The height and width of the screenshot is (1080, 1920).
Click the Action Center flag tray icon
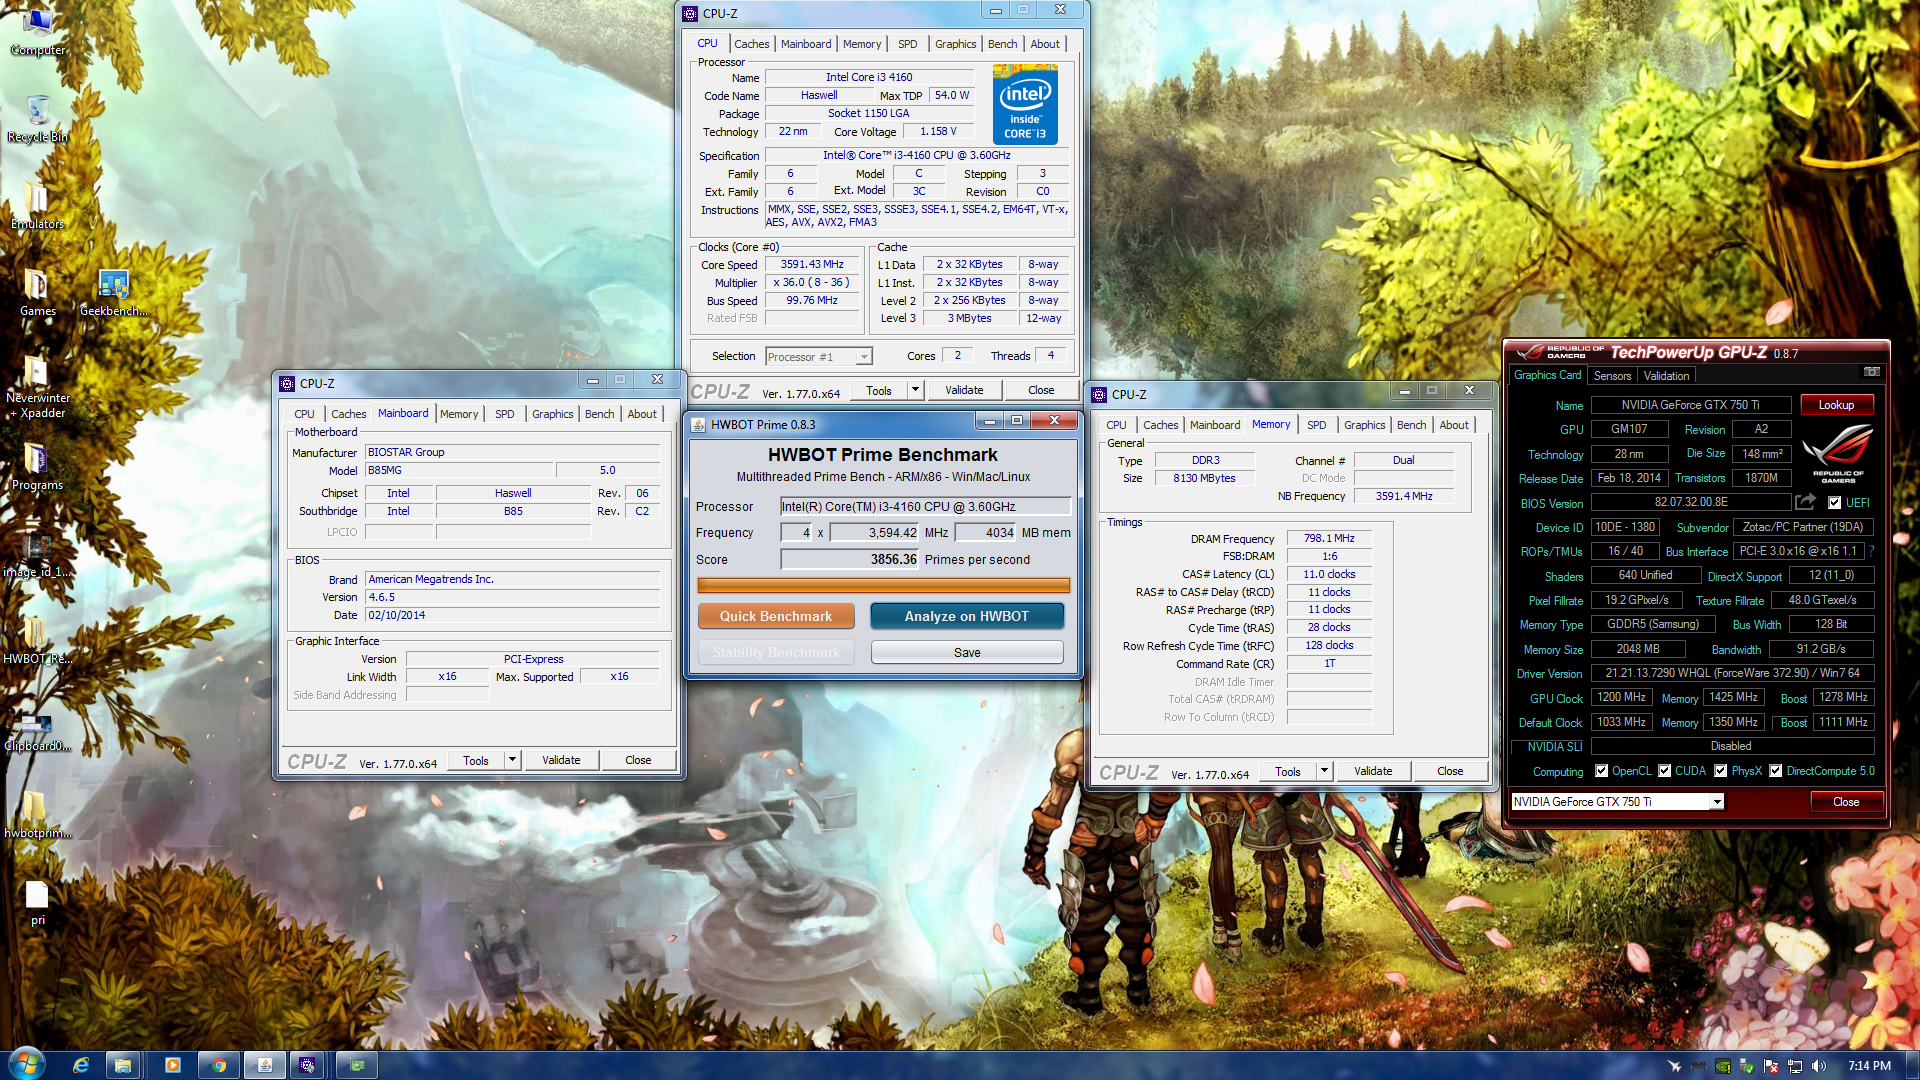pyautogui.click(x=1771, y=1066)
